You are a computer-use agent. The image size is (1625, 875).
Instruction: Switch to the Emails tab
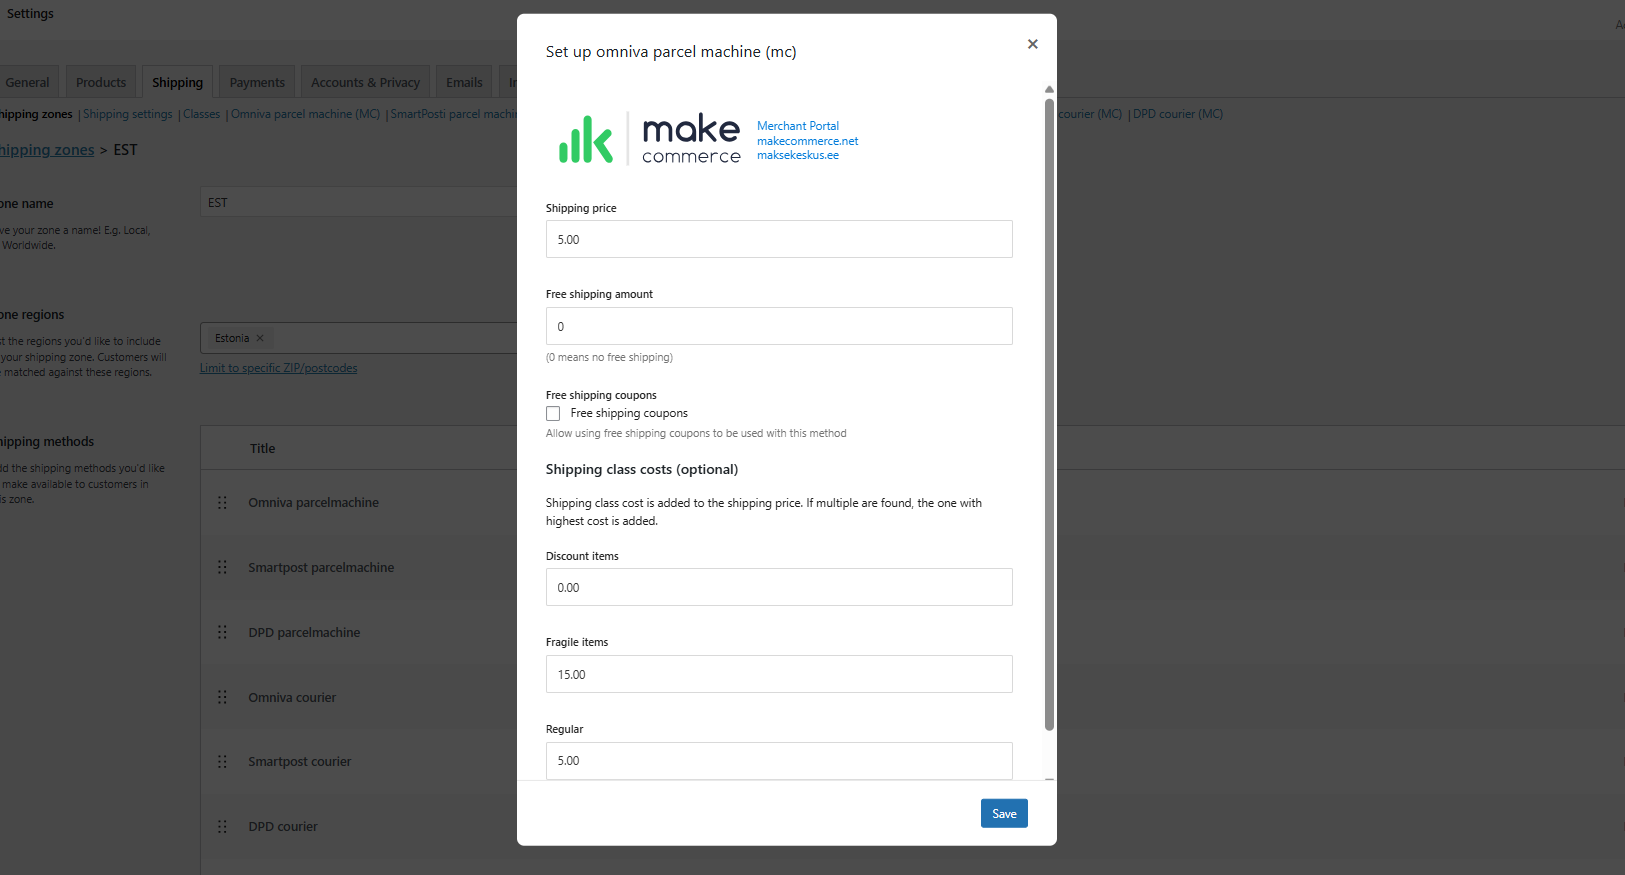[464, 82]
